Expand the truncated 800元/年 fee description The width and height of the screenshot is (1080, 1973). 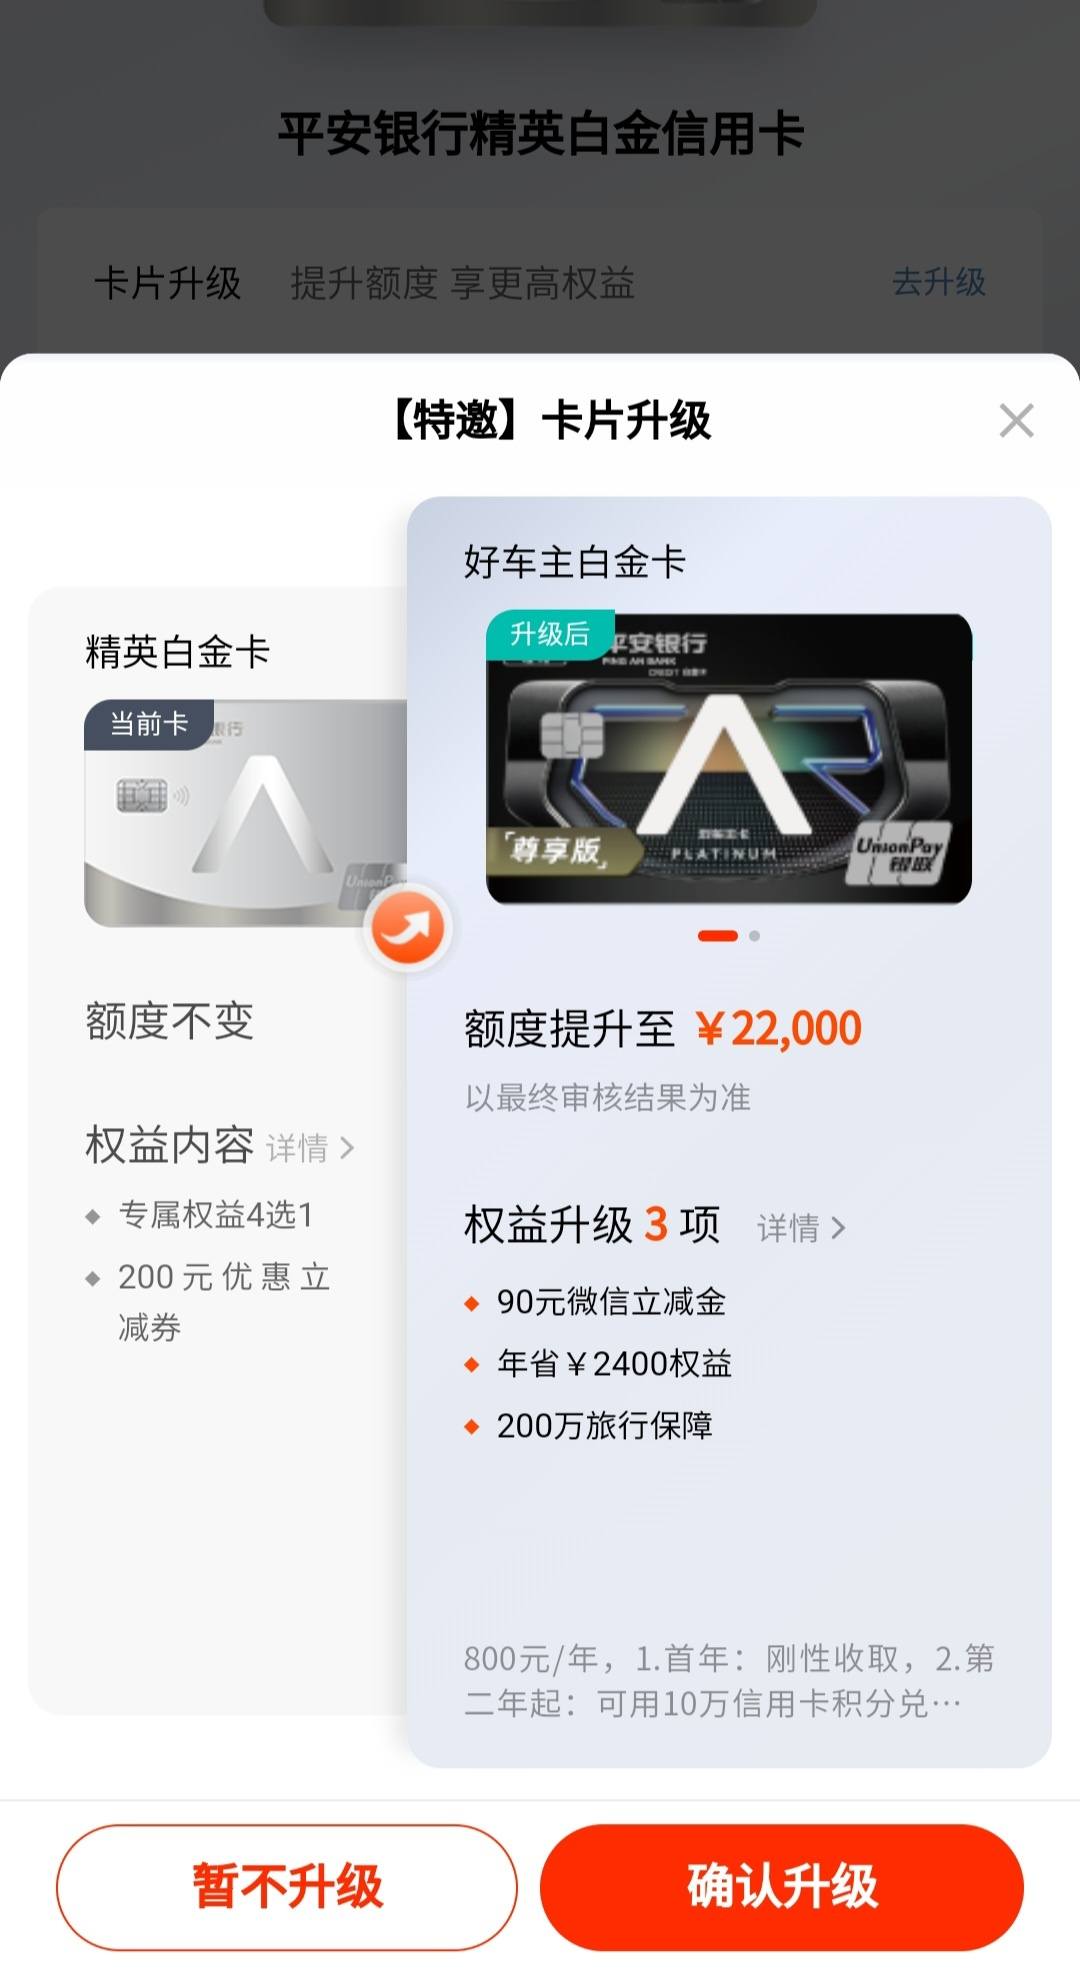(729, 1681)
